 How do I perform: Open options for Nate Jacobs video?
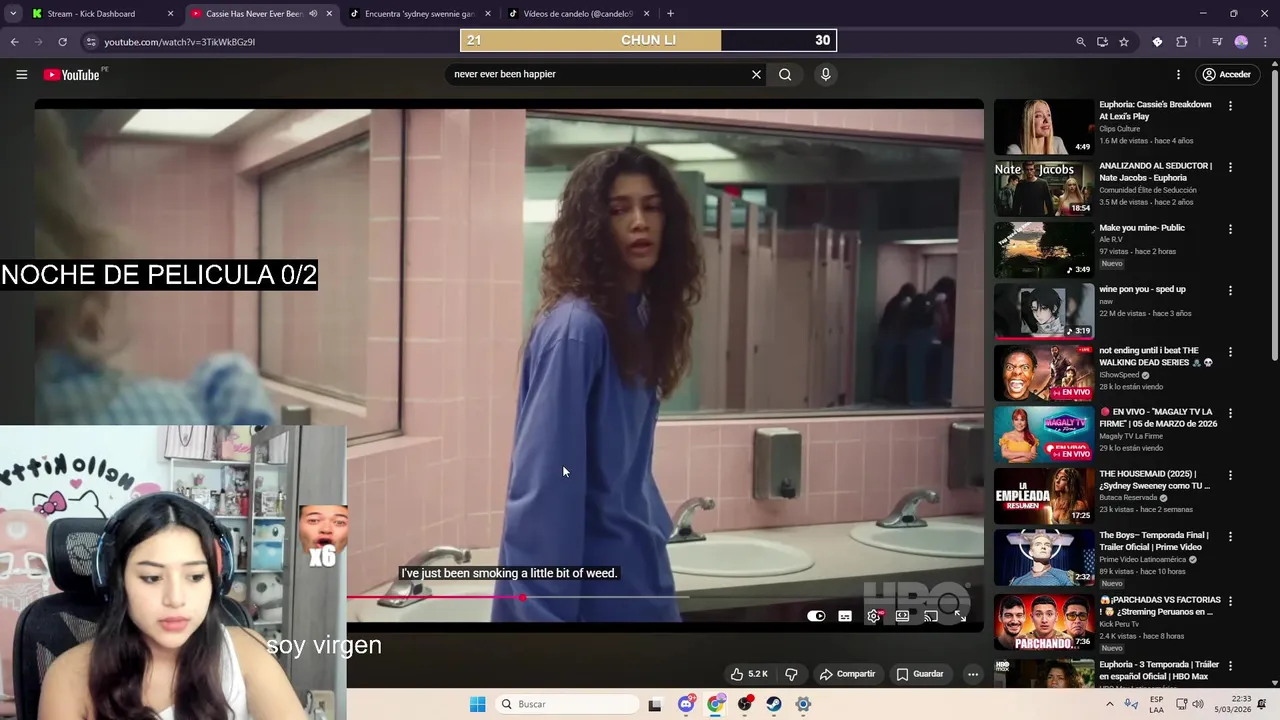pyautogui.click(x=1230, y=167)
